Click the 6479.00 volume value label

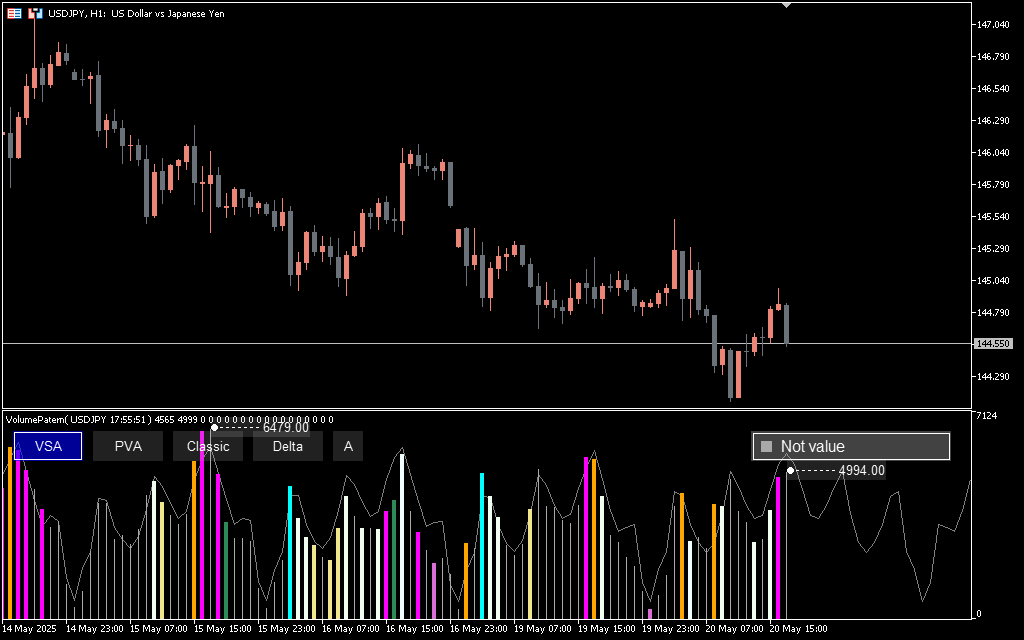[x=285, y=428]
